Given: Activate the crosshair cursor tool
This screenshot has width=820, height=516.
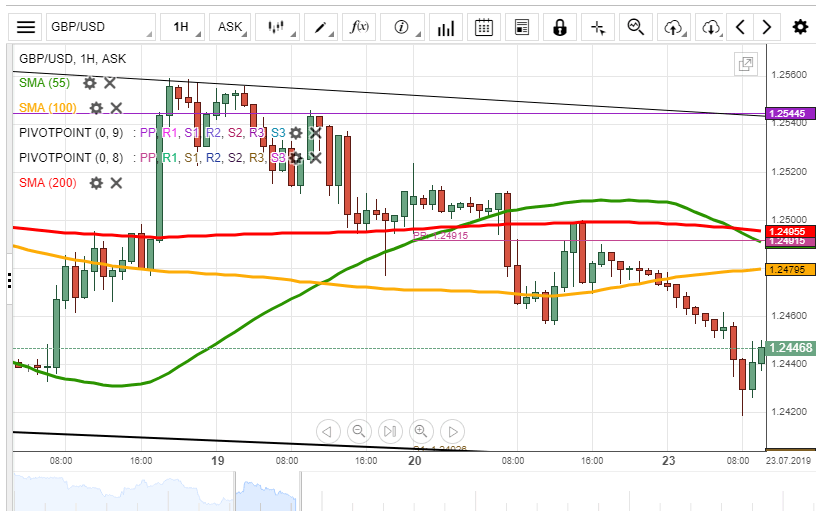Looking at the screenshot, I should [598, 27].
